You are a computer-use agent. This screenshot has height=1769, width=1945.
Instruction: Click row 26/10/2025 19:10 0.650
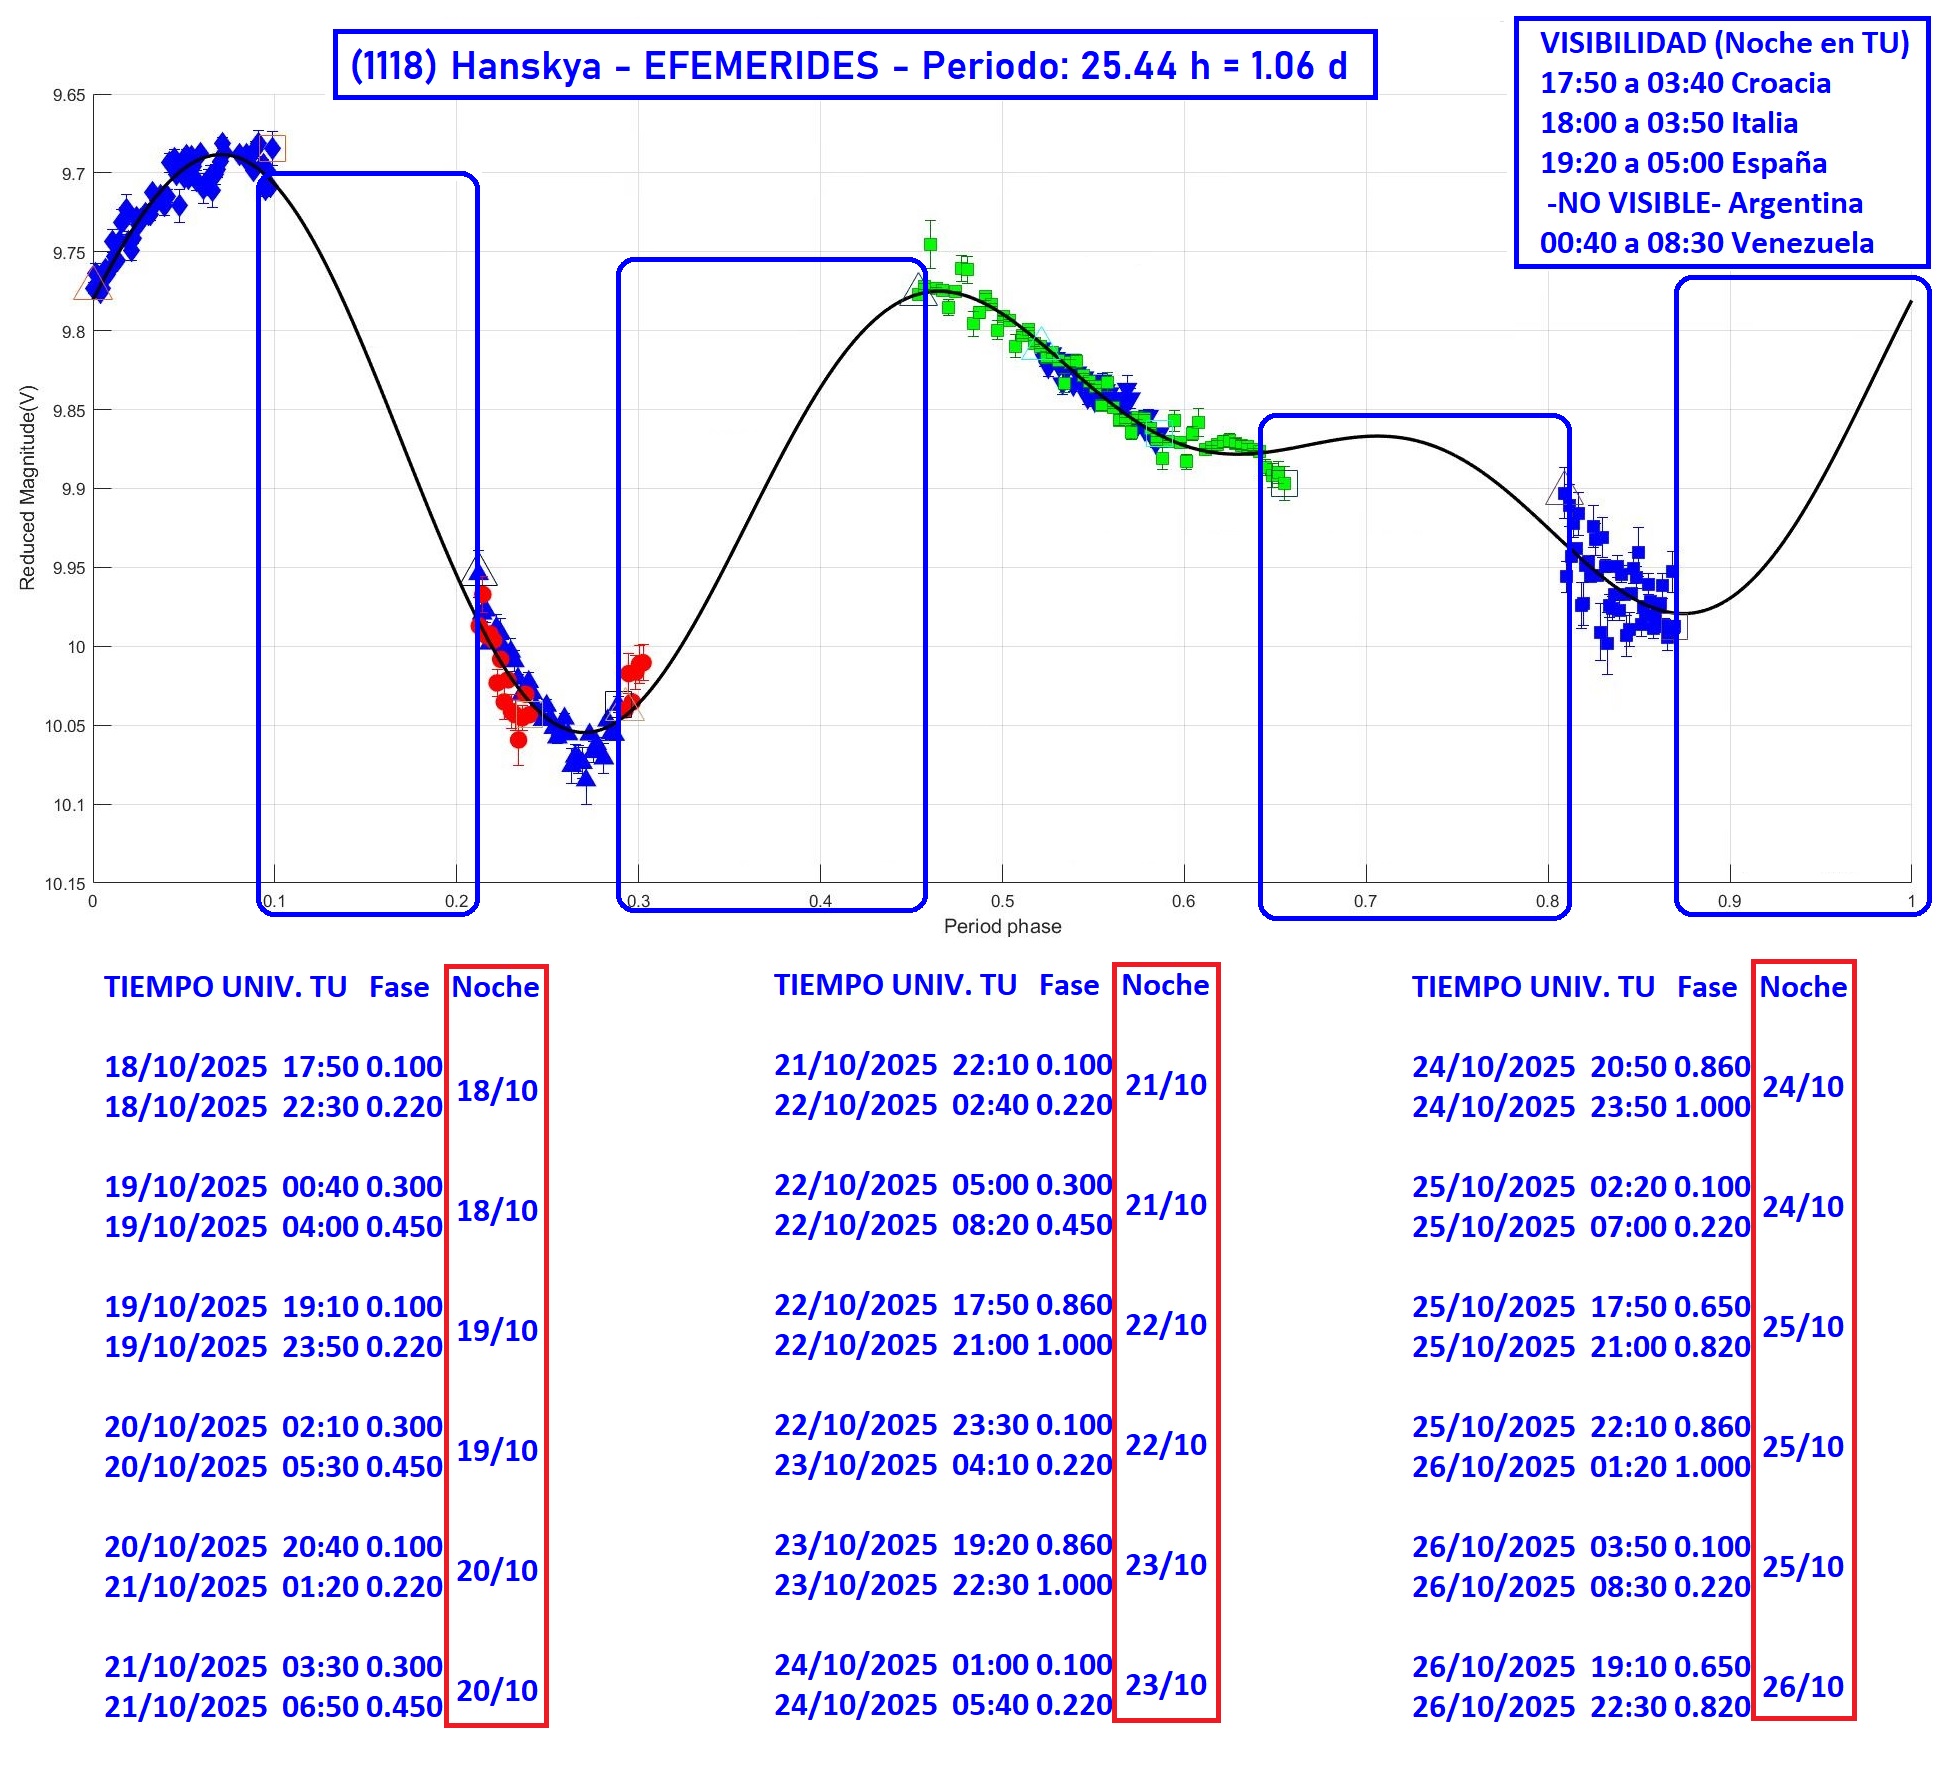click(x=1580, y=1666)
